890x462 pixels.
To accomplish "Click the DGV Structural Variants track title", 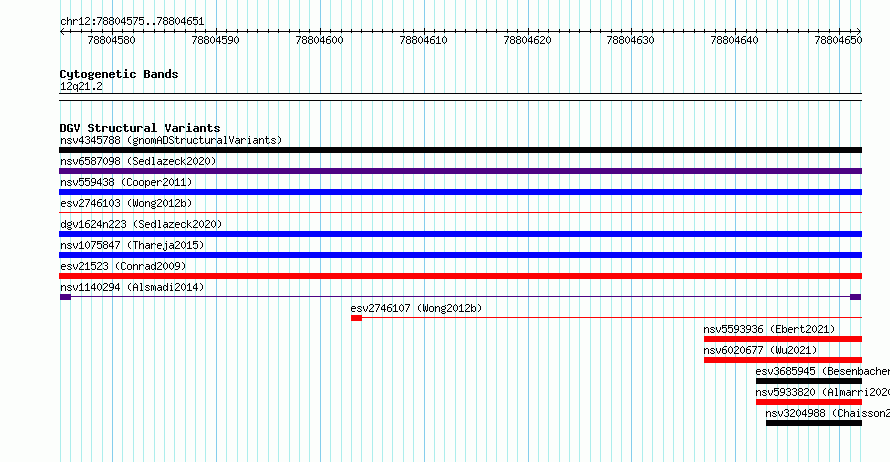I will pyautogui.click(x=140, y=128).
